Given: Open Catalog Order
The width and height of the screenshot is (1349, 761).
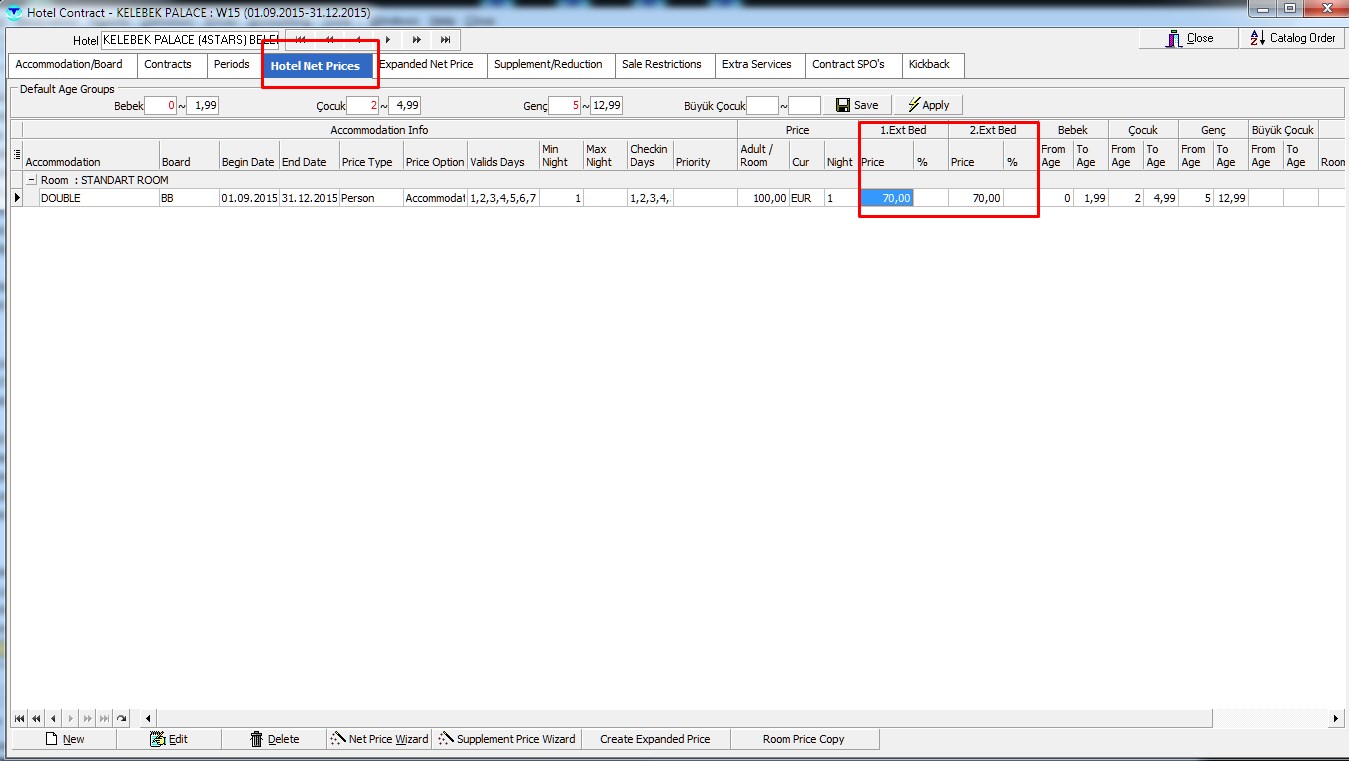Looking at the screenshot, I should coord(1292,38).
